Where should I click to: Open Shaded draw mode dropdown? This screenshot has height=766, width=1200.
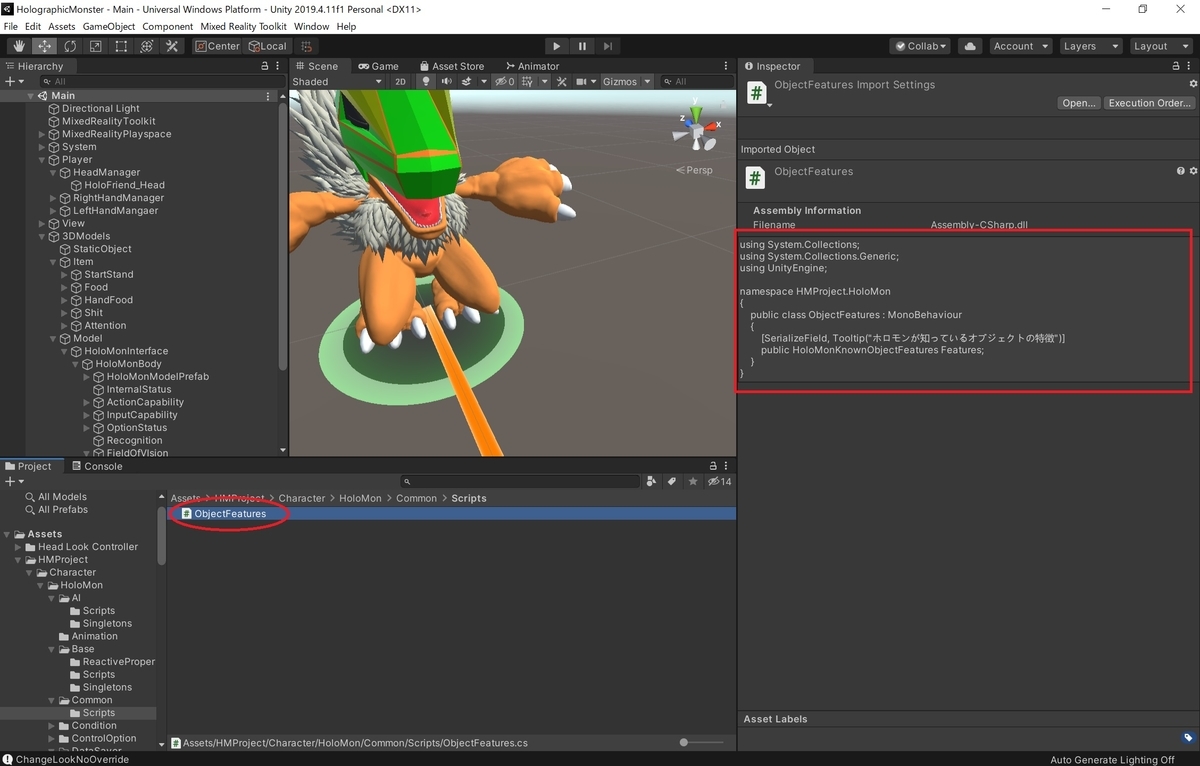tap(337, 82)
